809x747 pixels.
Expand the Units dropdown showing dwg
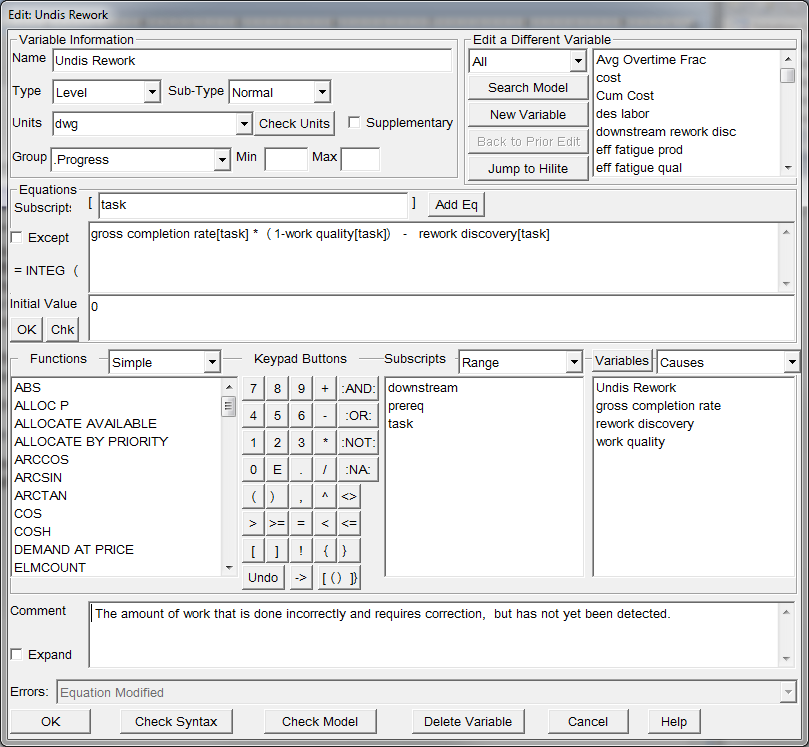click(x=244, y=124)
